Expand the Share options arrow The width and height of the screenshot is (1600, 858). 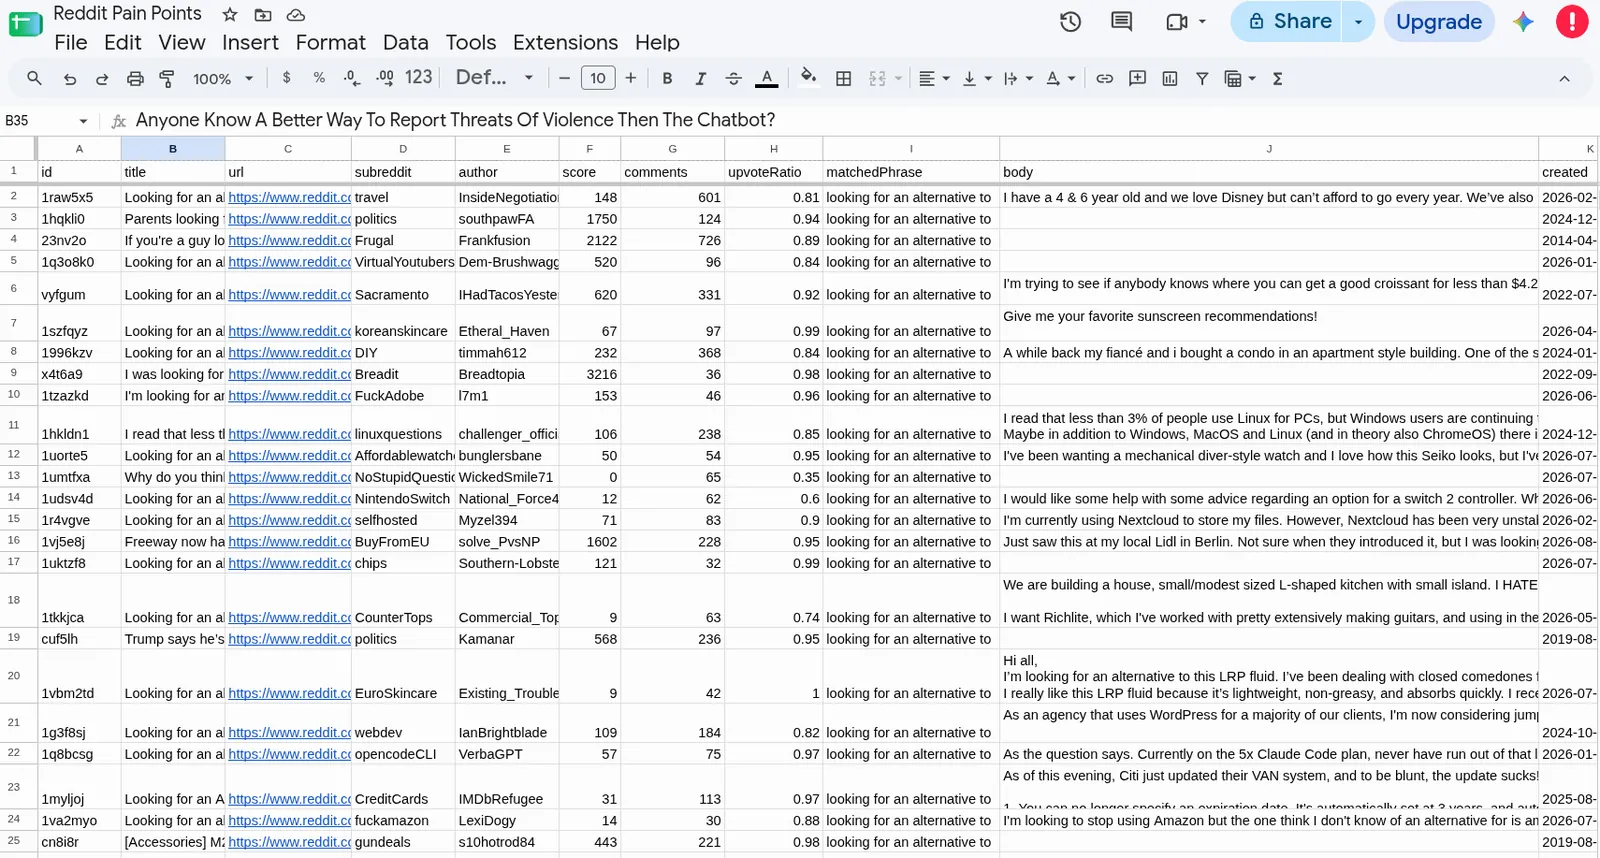coord(1359,21)
